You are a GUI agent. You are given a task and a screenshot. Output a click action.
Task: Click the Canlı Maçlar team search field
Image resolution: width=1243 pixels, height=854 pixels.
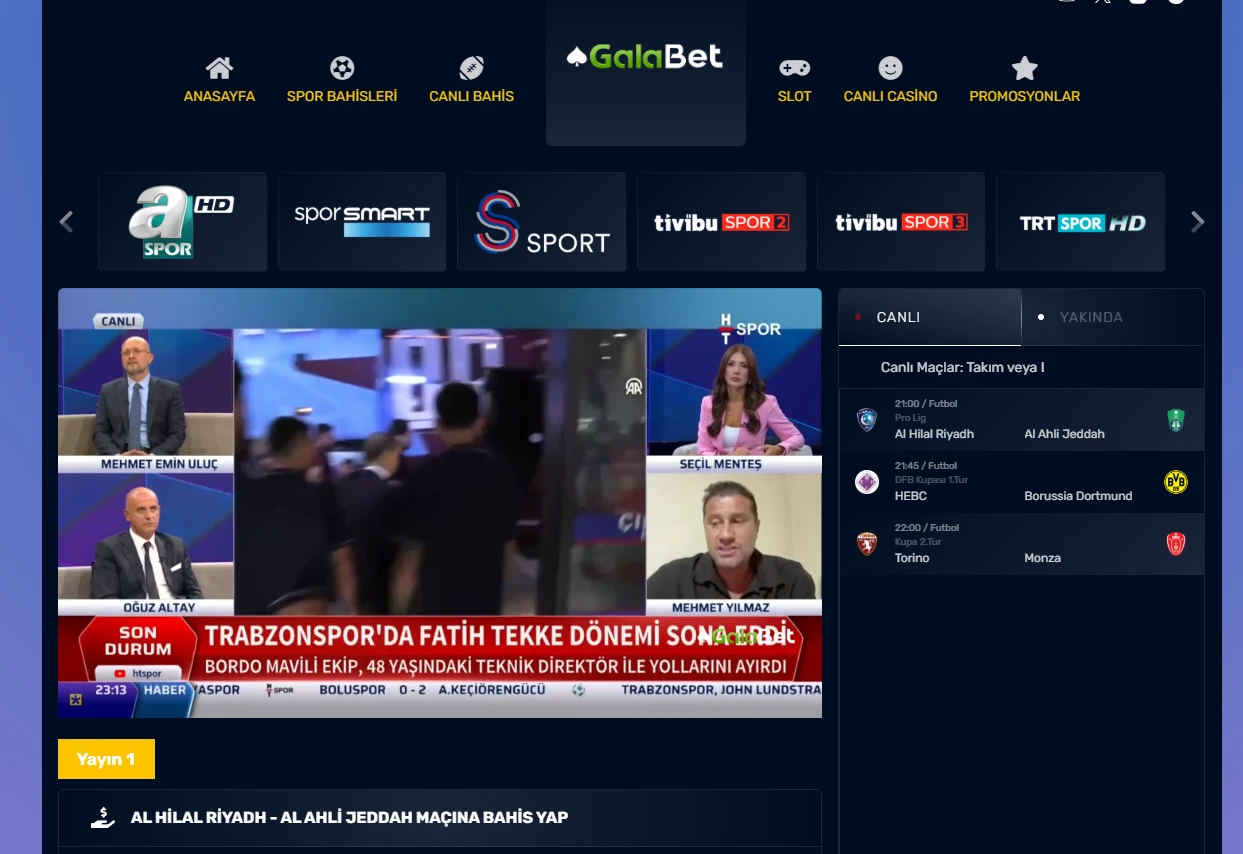pyautogui.click(x=1021, y=367)
